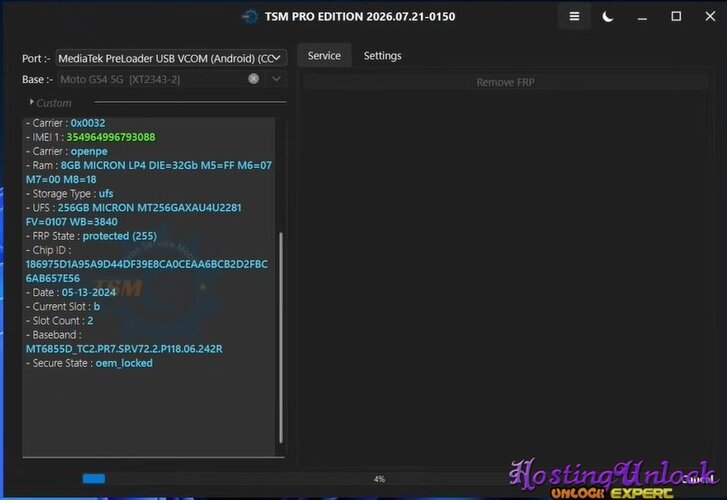Screen dimensions: 727x500
Task: Expand the Base model dropdown arrow
Action: [x=276, y=79]
